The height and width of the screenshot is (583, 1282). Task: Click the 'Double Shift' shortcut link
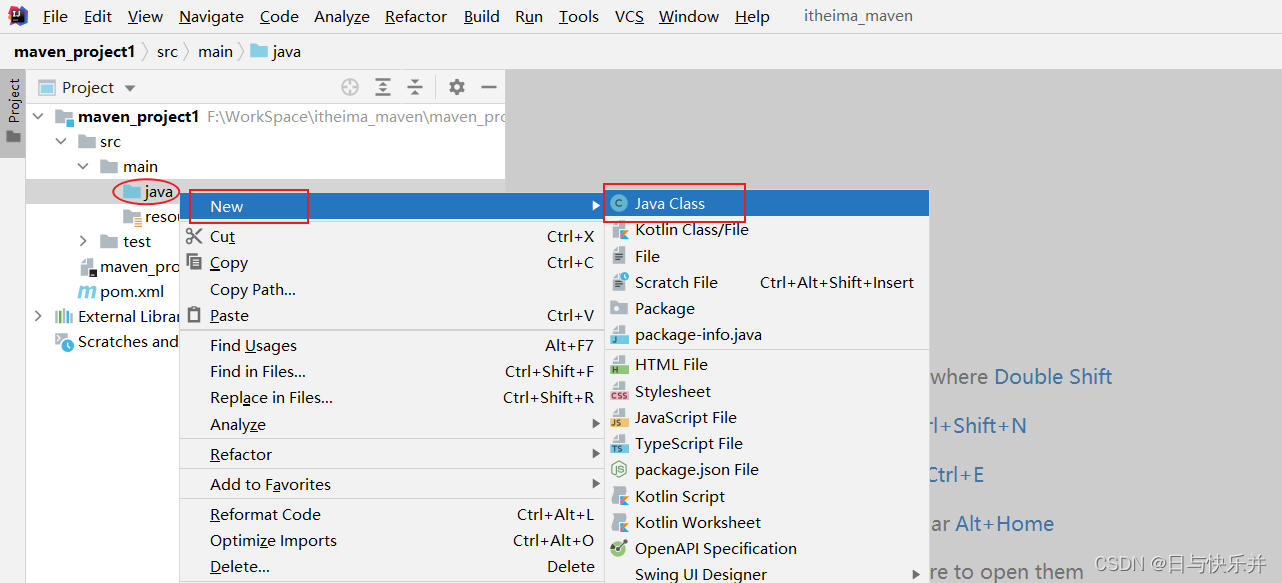point(1052,377)
